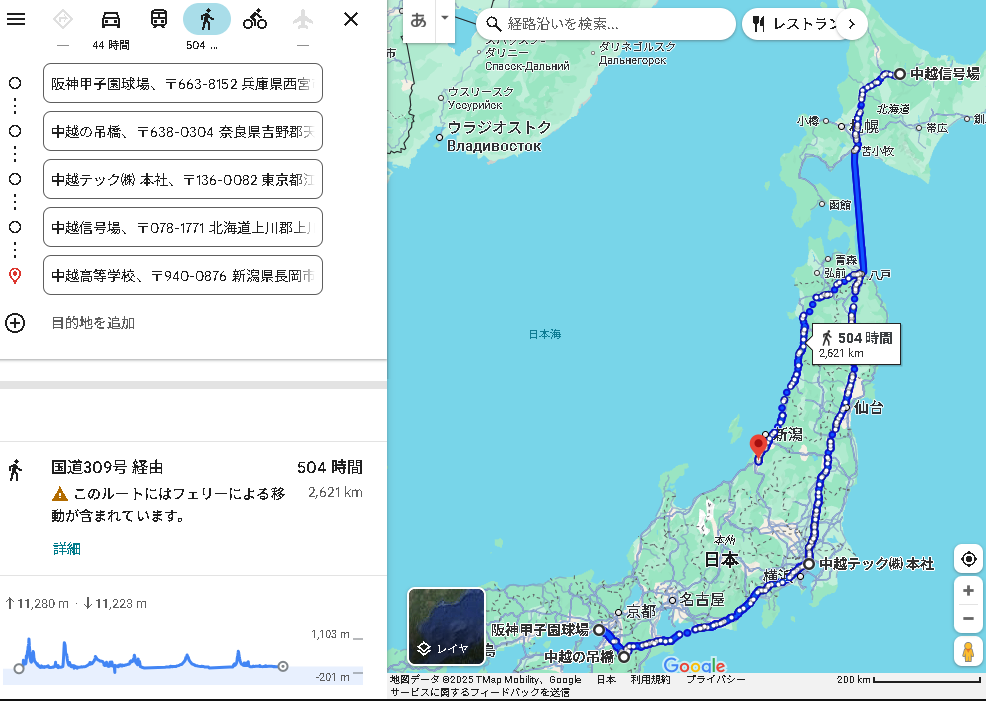
Task: Click the 中越テック㈱ 本社 map marker
Action: 809,564
